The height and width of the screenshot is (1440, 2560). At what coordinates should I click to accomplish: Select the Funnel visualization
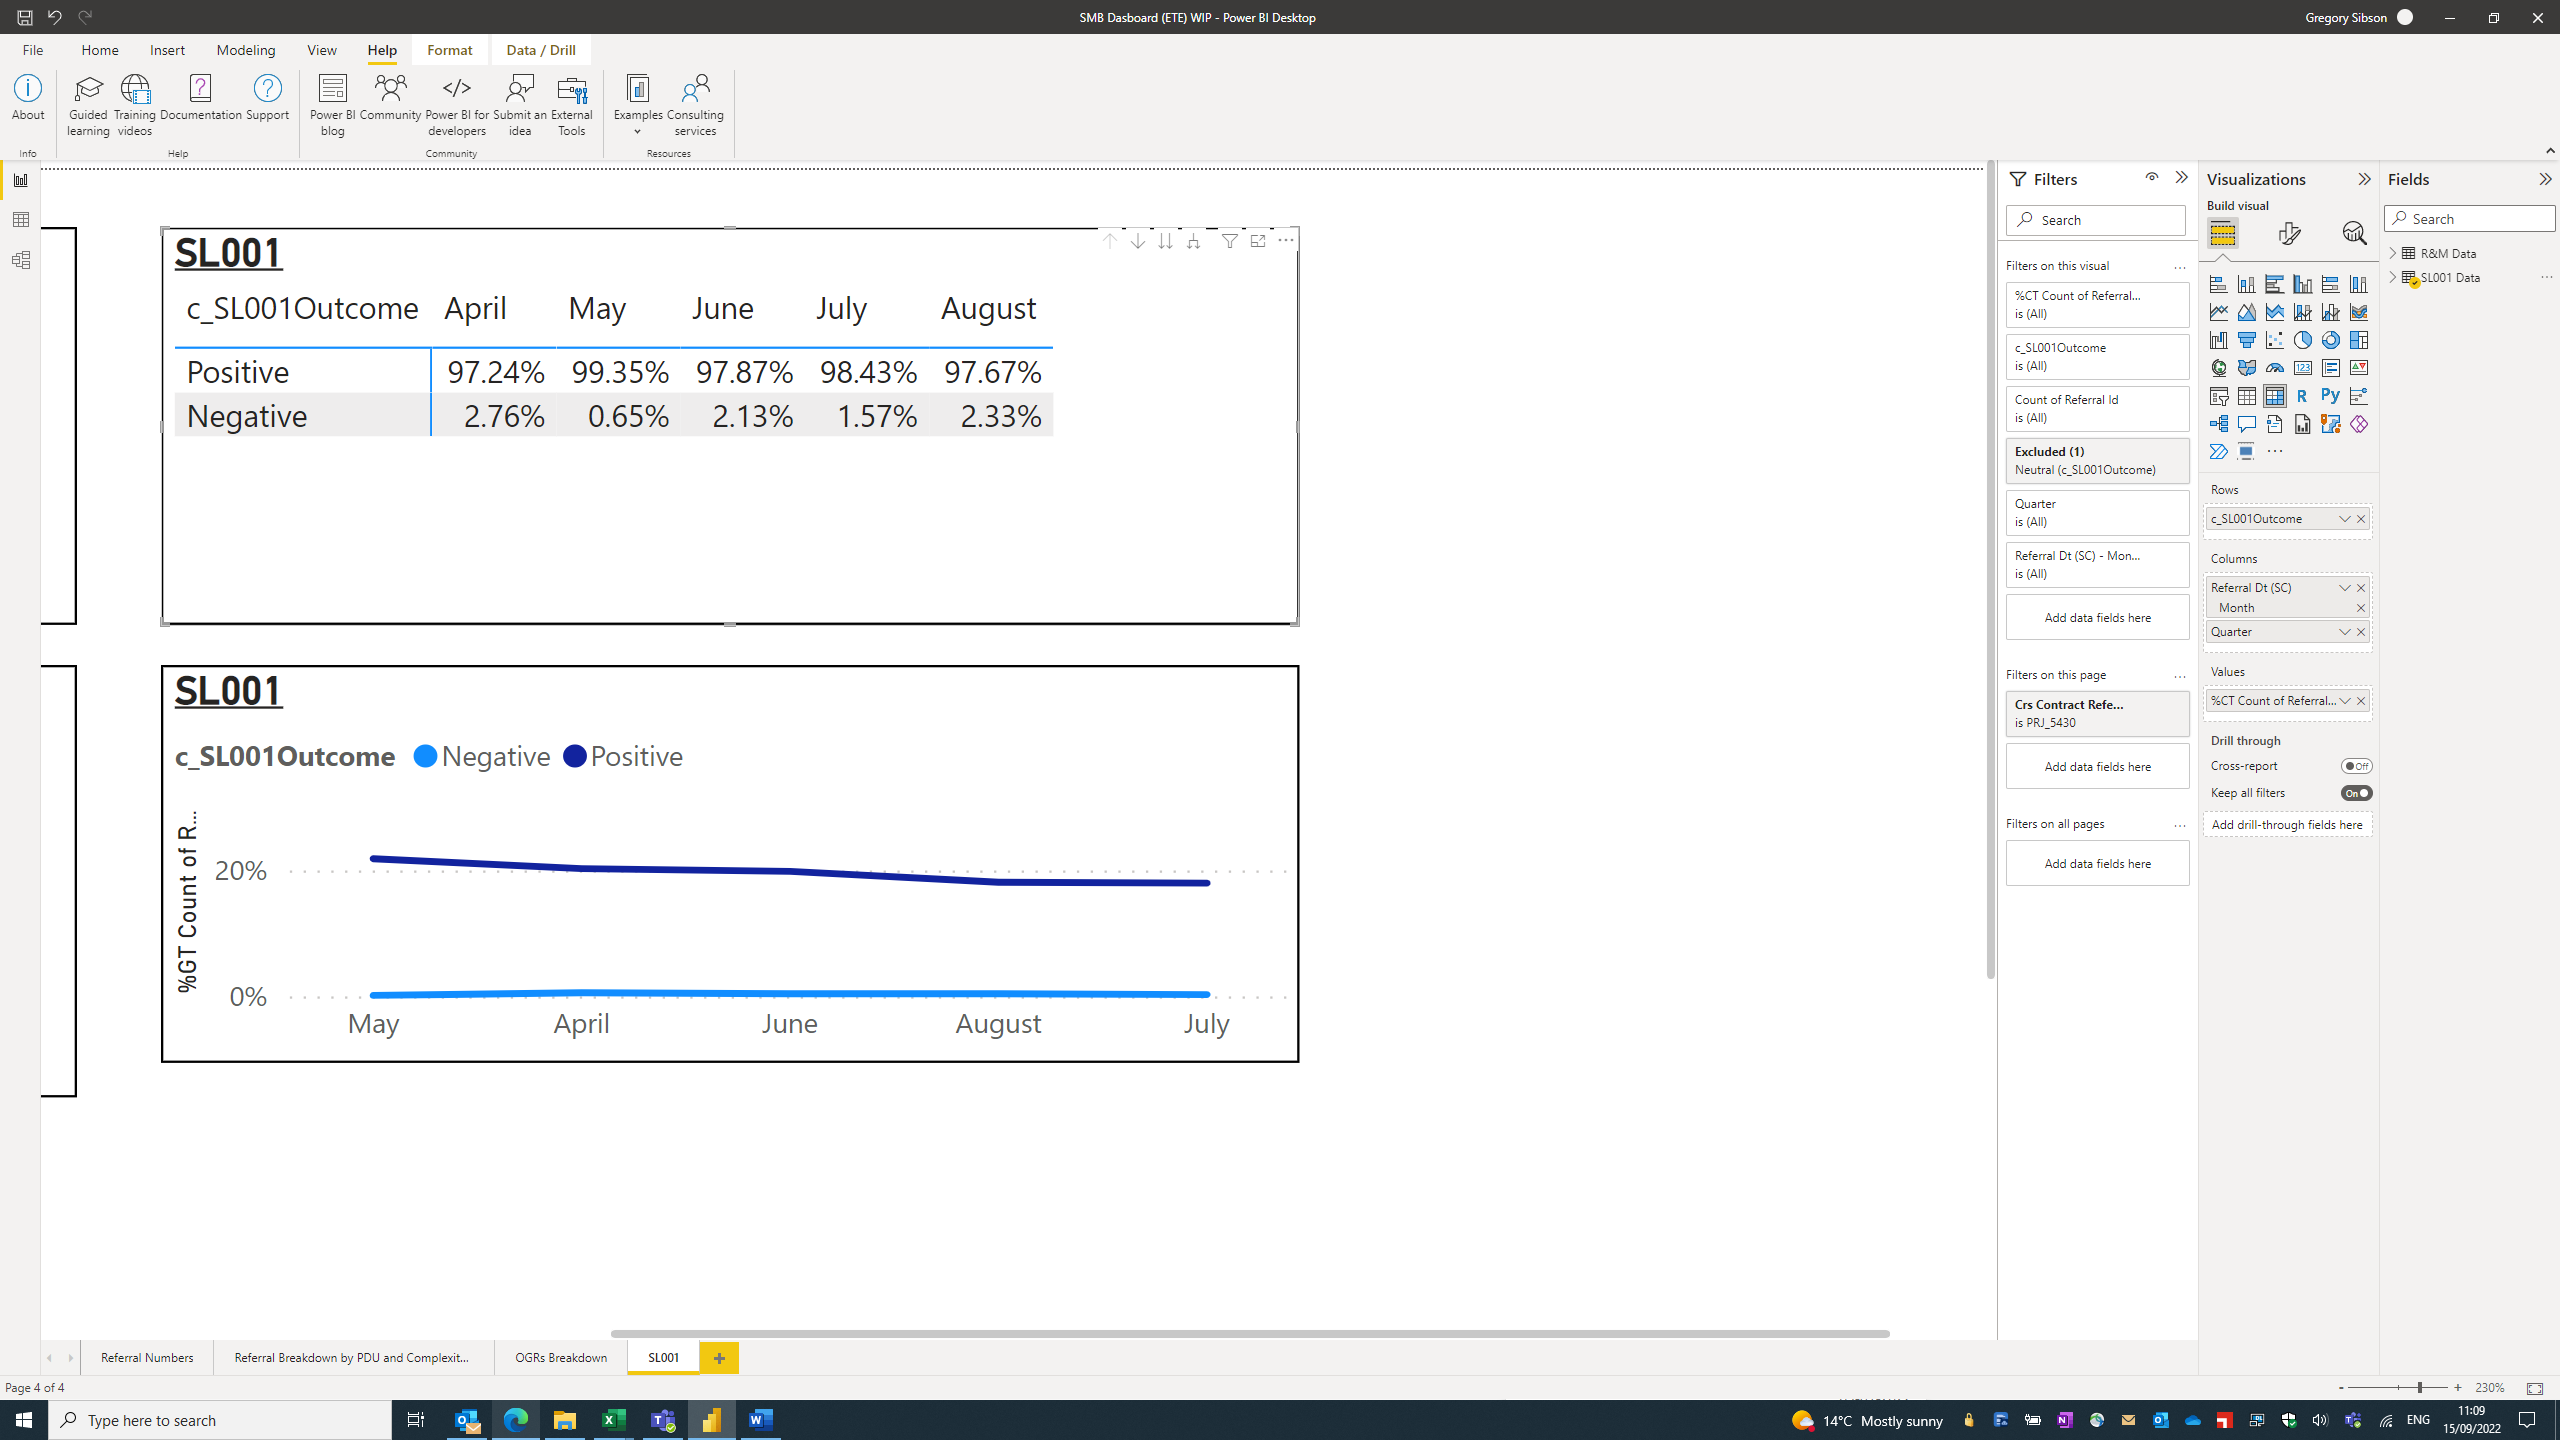pos(2246,340)
